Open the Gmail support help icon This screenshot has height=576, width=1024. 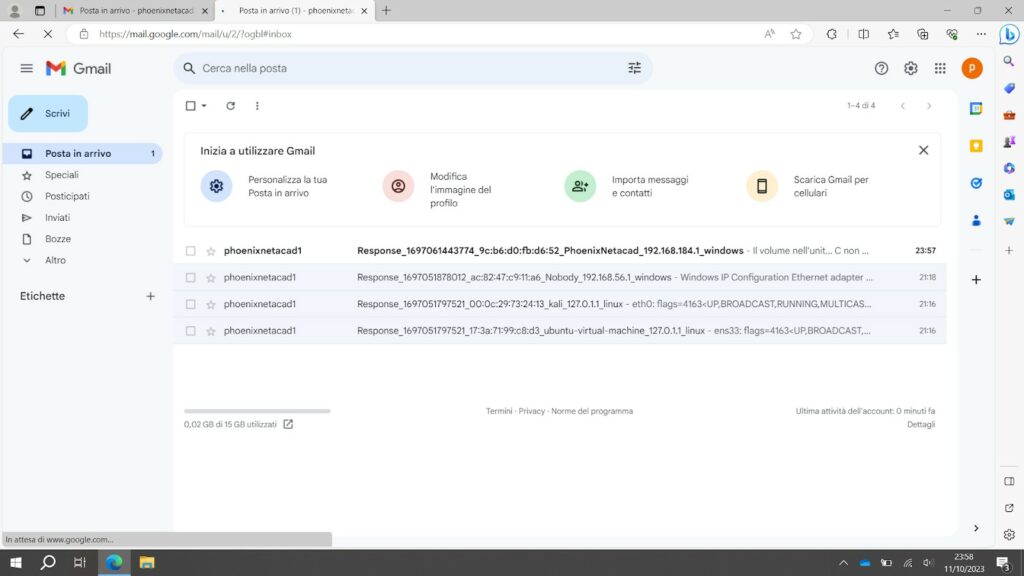[881, 68]
